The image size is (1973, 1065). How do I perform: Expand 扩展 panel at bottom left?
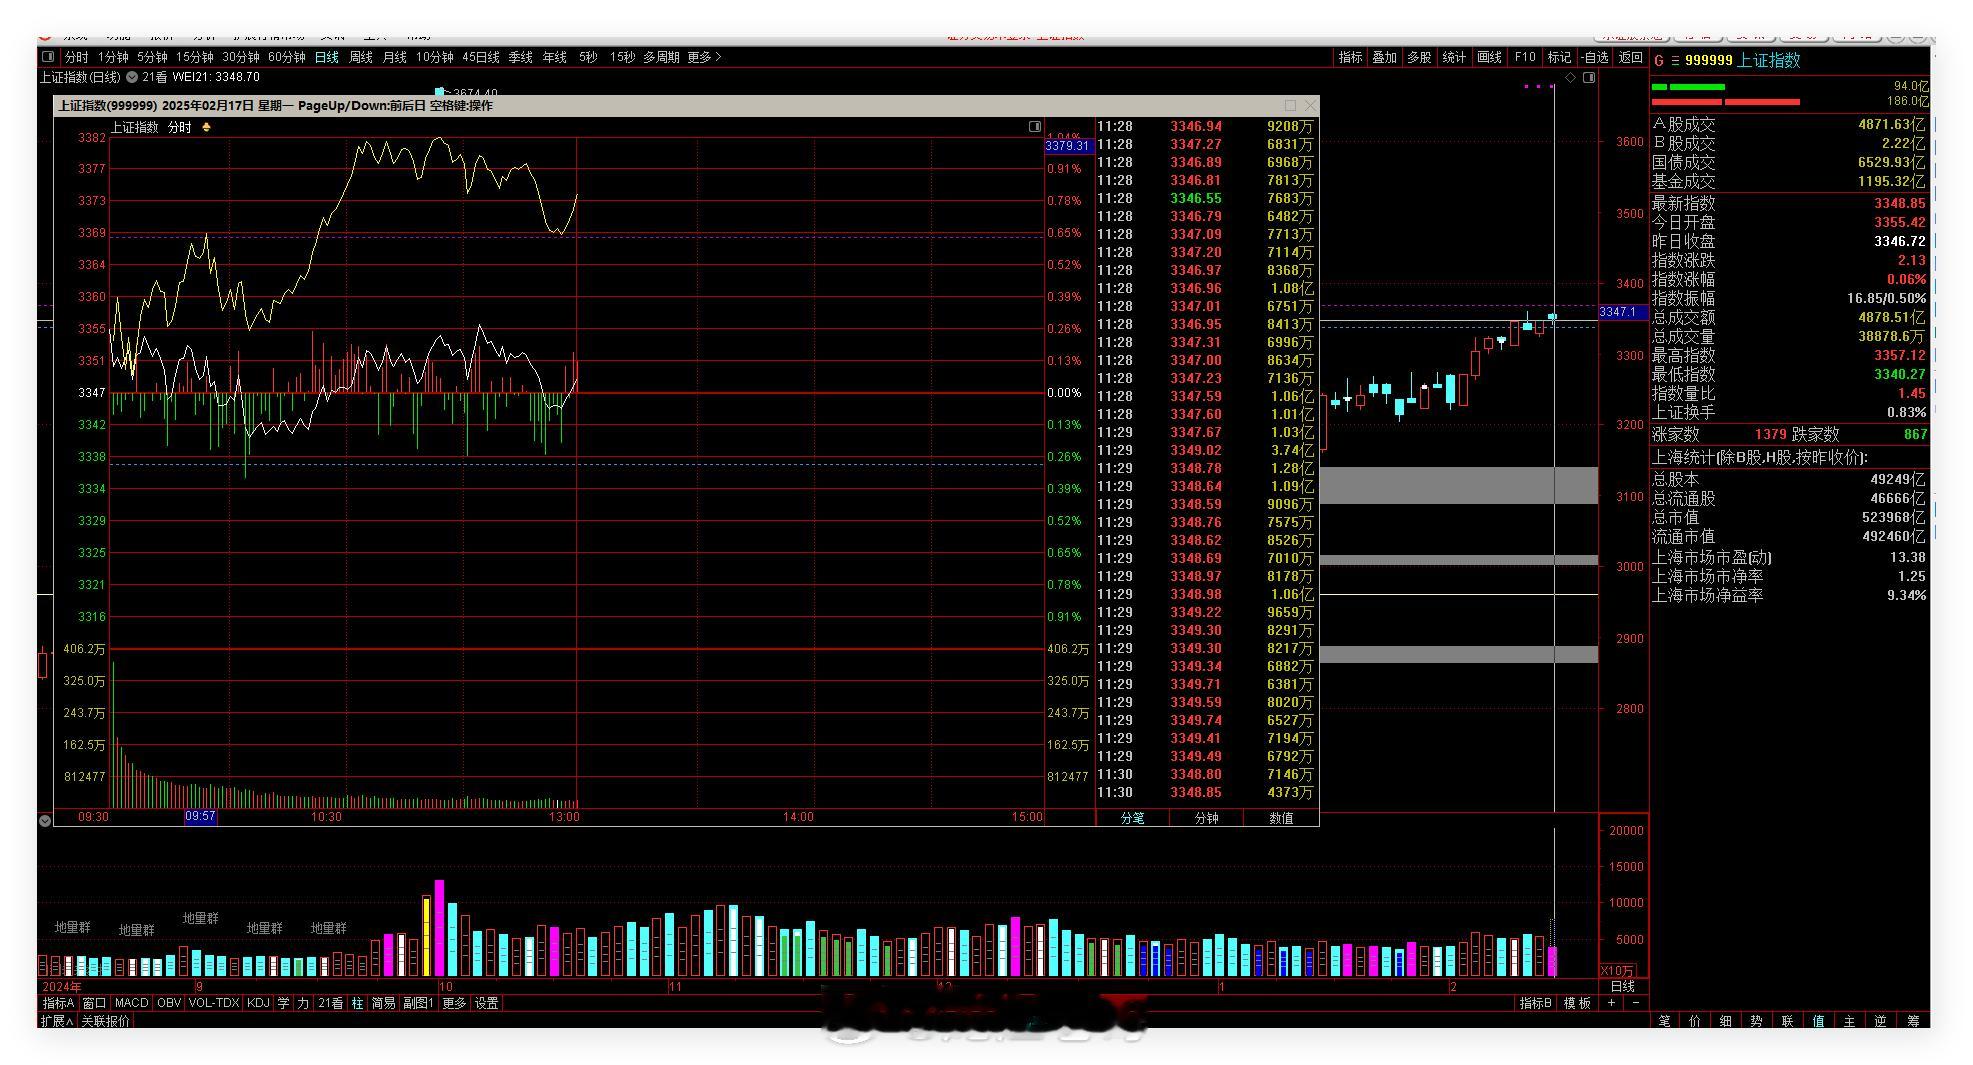coord(56,1021)
